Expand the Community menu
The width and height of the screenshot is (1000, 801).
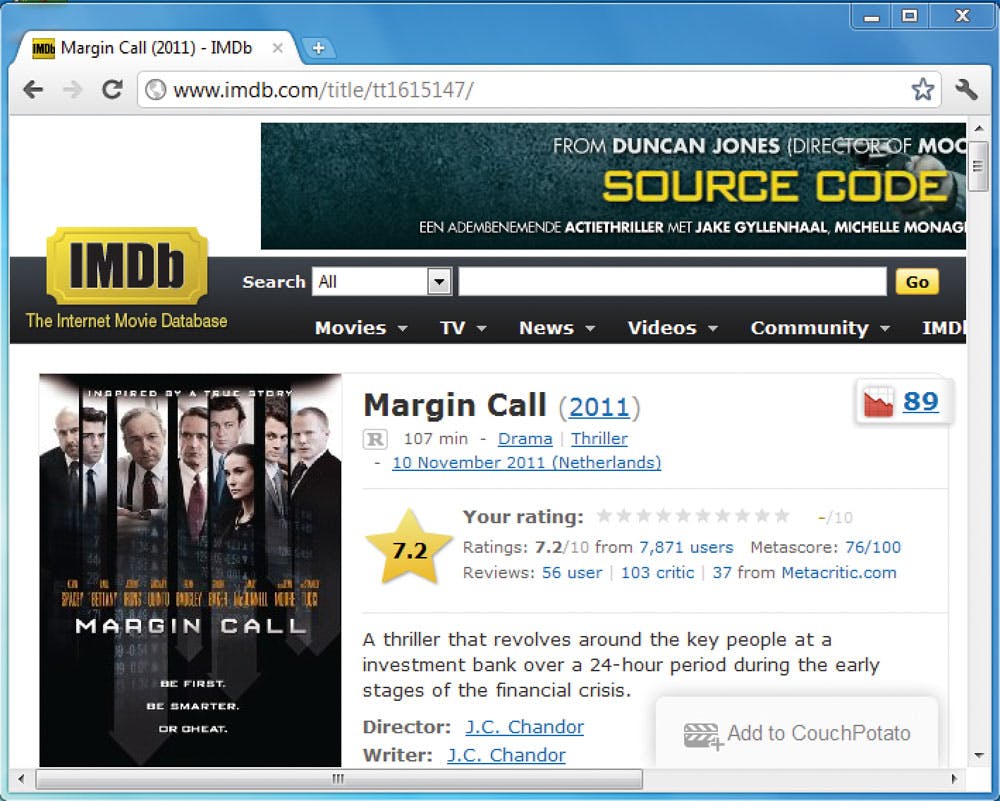(x=820, y=328)
